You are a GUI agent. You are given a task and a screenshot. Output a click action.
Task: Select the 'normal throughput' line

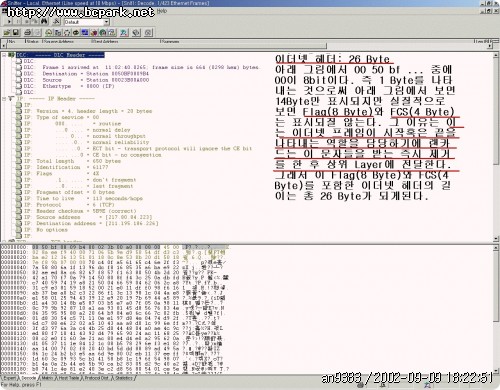85,136
